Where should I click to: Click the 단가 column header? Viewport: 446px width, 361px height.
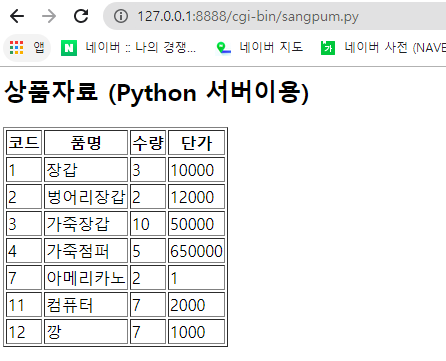196,143
